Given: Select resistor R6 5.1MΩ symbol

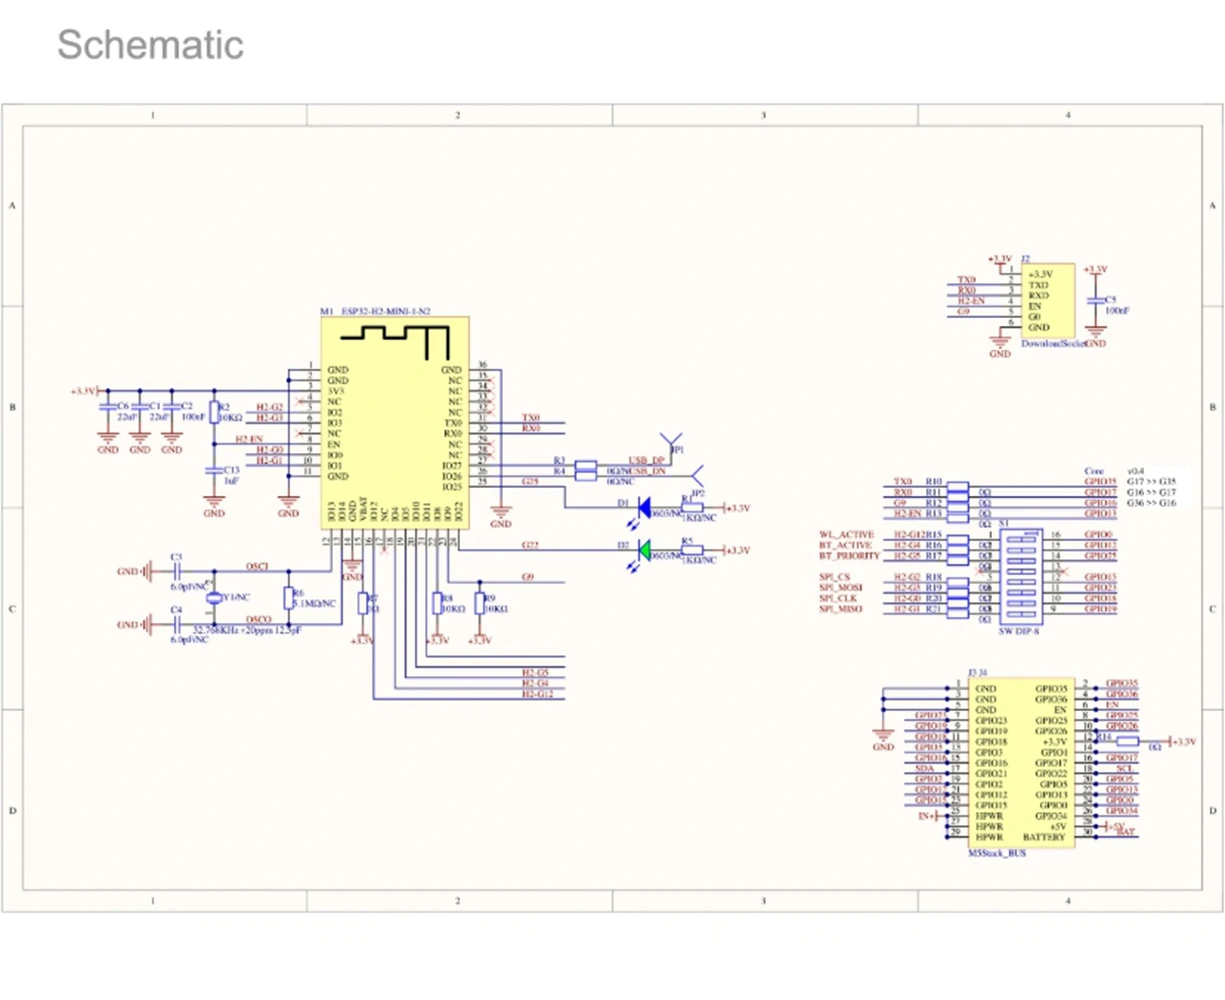Looking at the screenshot, I should click(x=288, y=598).
